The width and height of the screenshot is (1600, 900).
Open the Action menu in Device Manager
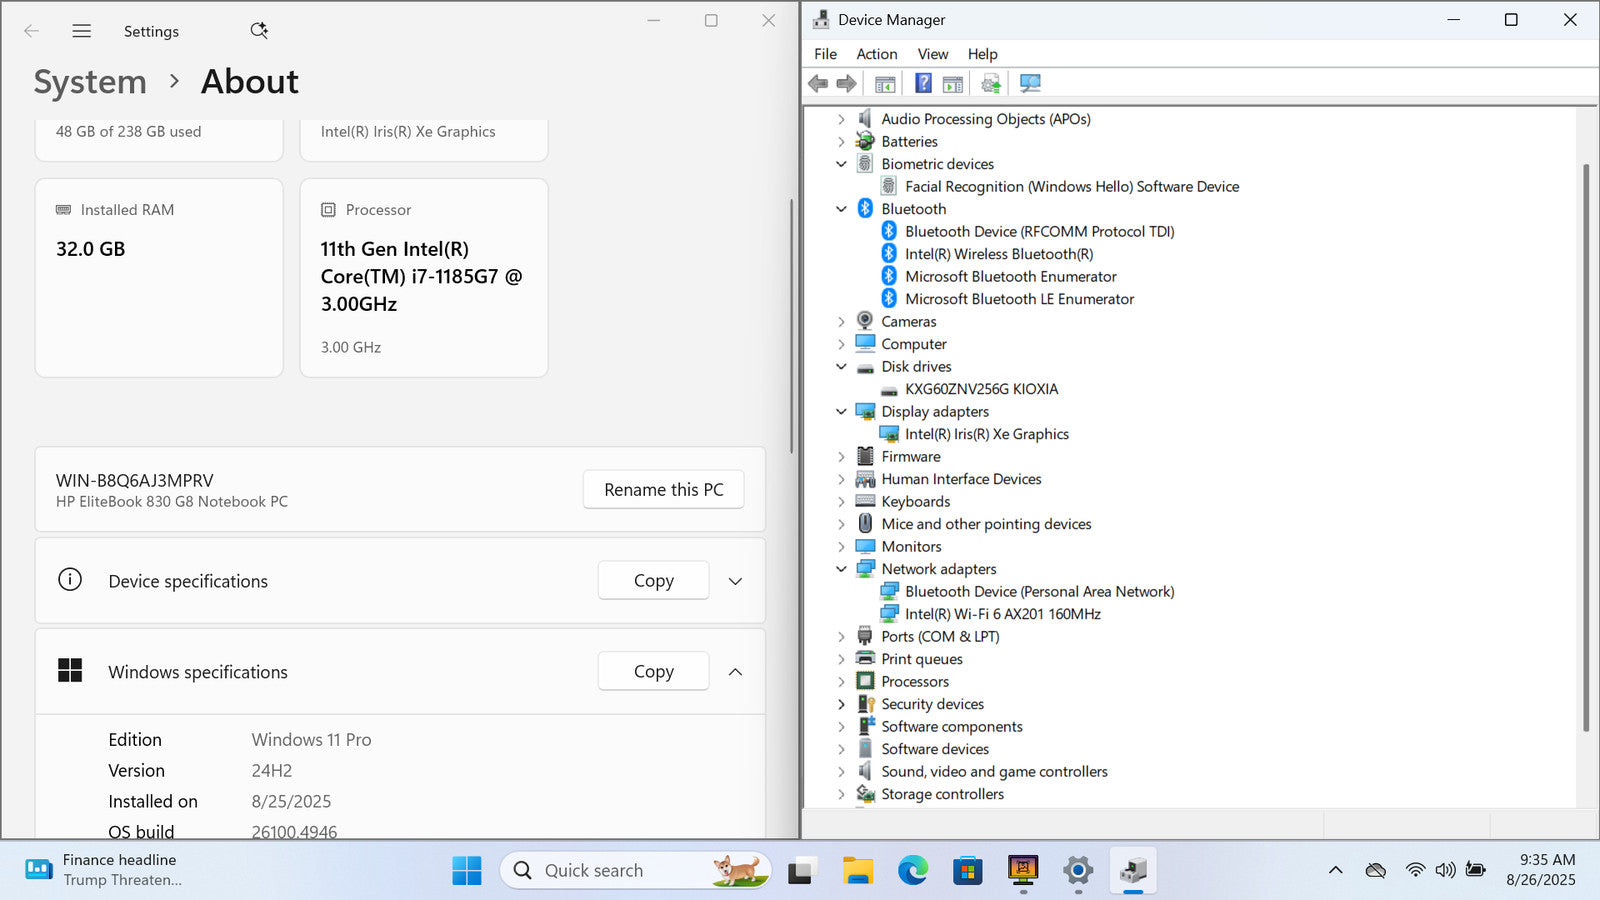pyautogui.click(x=876, y=54)
